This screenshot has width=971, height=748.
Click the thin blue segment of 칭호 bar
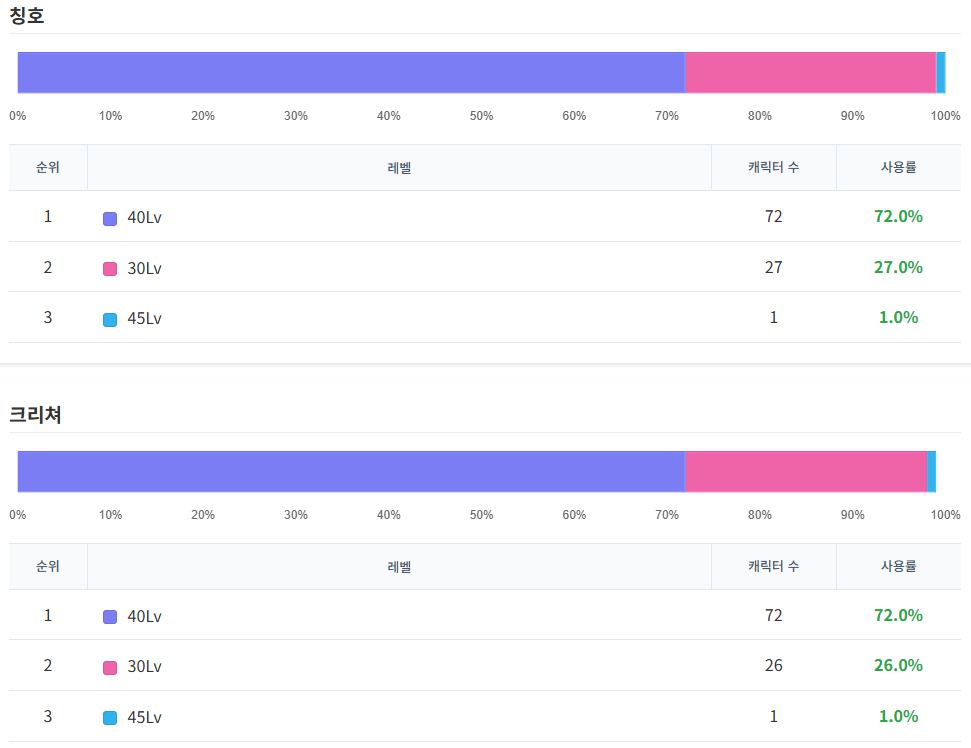coord(941,73)
